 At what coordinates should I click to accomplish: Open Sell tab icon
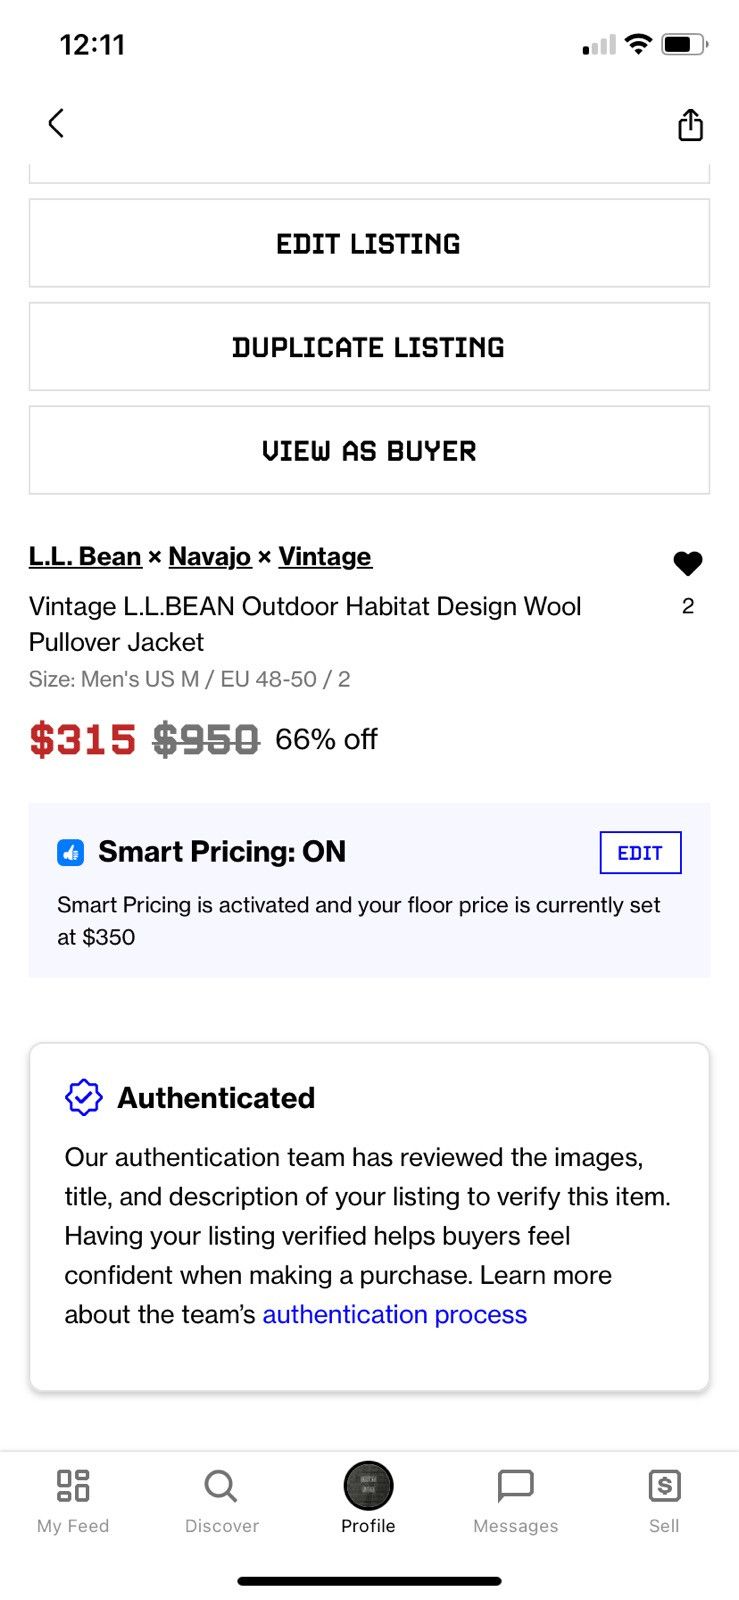pos(664,1501)
